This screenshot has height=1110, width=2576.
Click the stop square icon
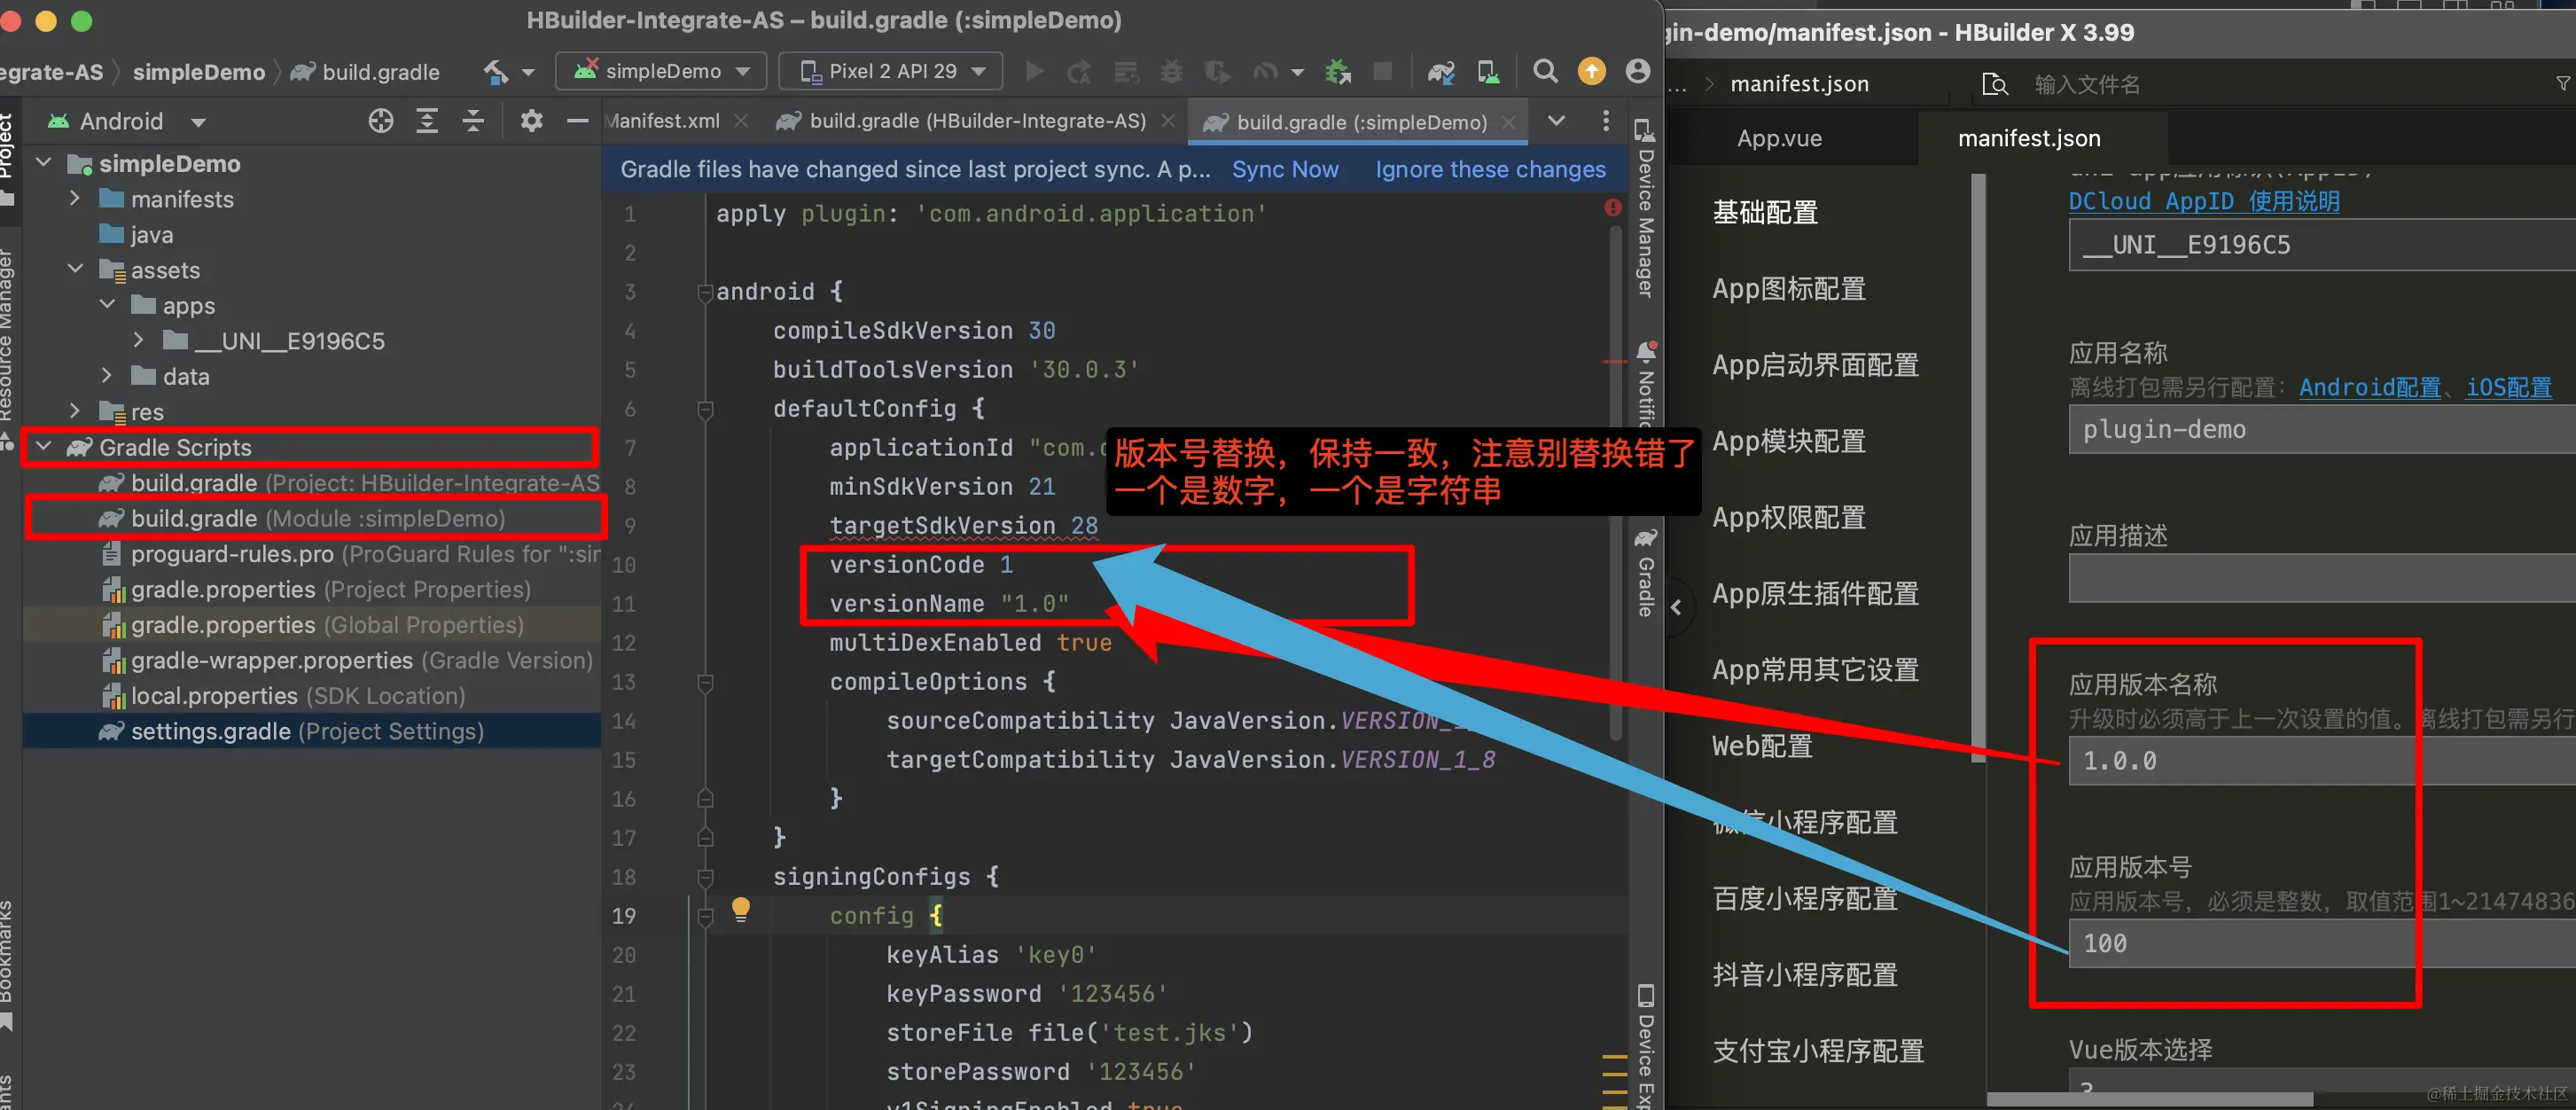pos(1383,71)
